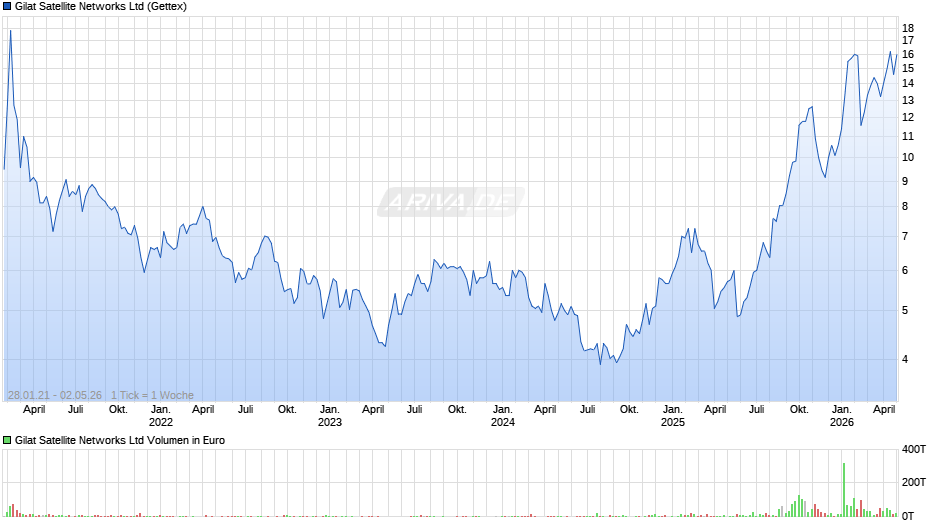
Task: Click the blue Gettex legend swatch
Action: coord(7,7)
